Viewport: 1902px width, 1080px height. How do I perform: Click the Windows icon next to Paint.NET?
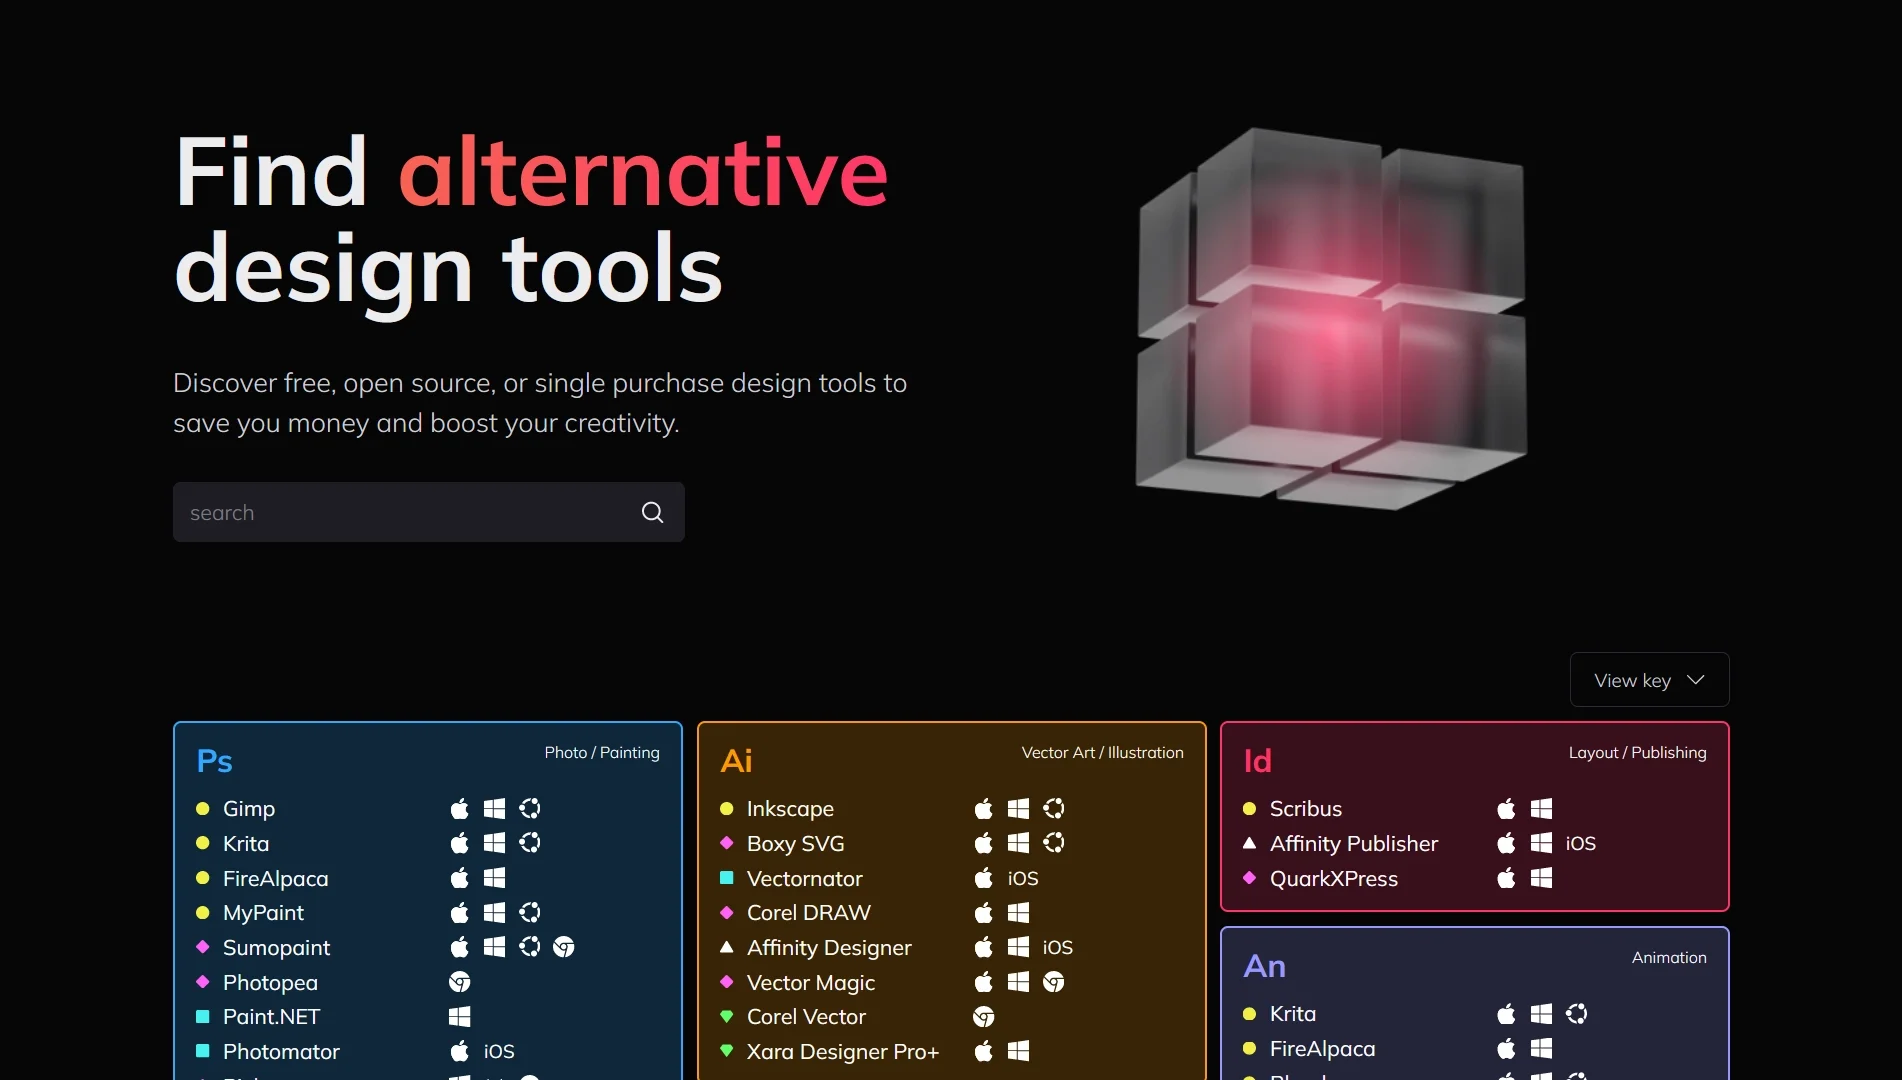460,1017
